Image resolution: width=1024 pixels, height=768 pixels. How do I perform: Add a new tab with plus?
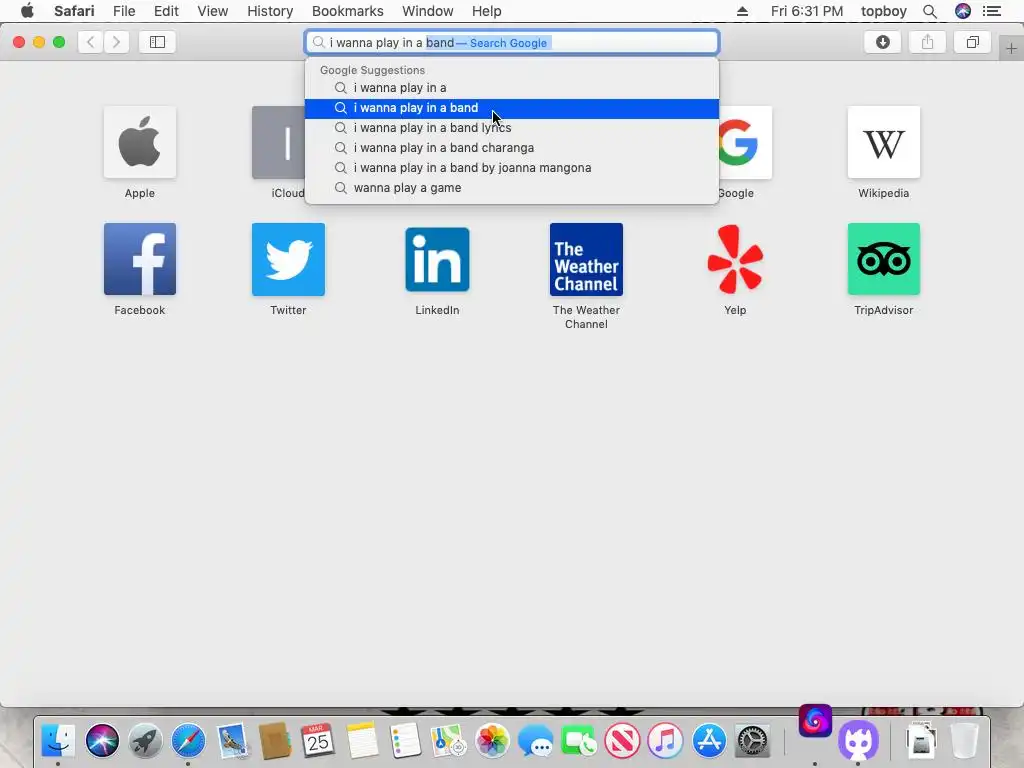pyautogui.click(x=1011, y=49)
